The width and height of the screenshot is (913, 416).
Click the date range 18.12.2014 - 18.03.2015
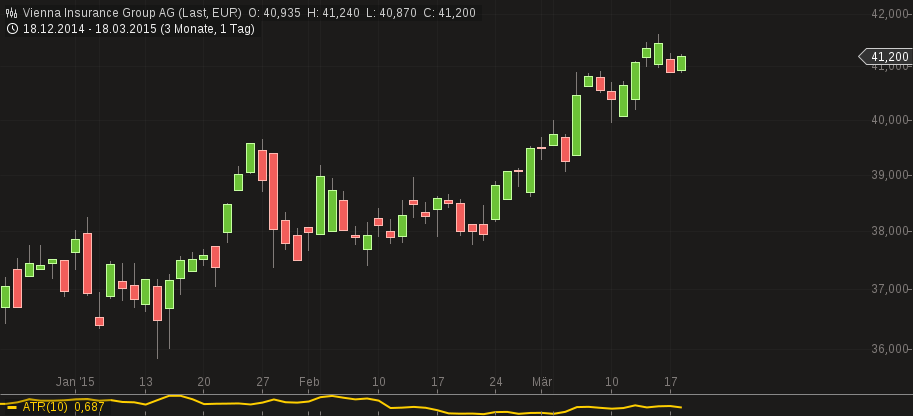coord(90,29)
